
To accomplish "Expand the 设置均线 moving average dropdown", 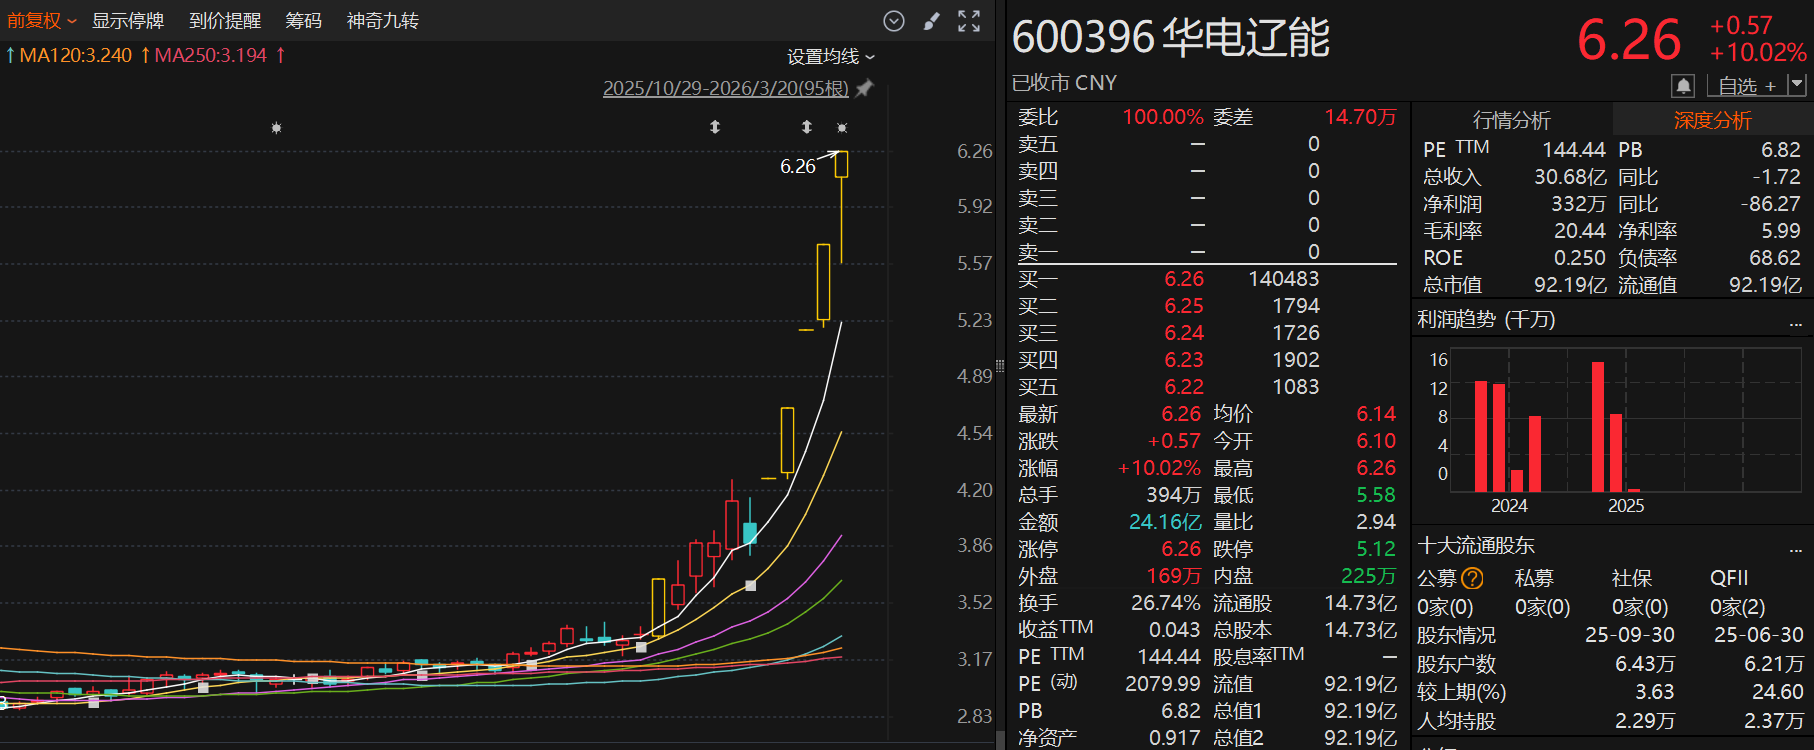I will 830,57.
